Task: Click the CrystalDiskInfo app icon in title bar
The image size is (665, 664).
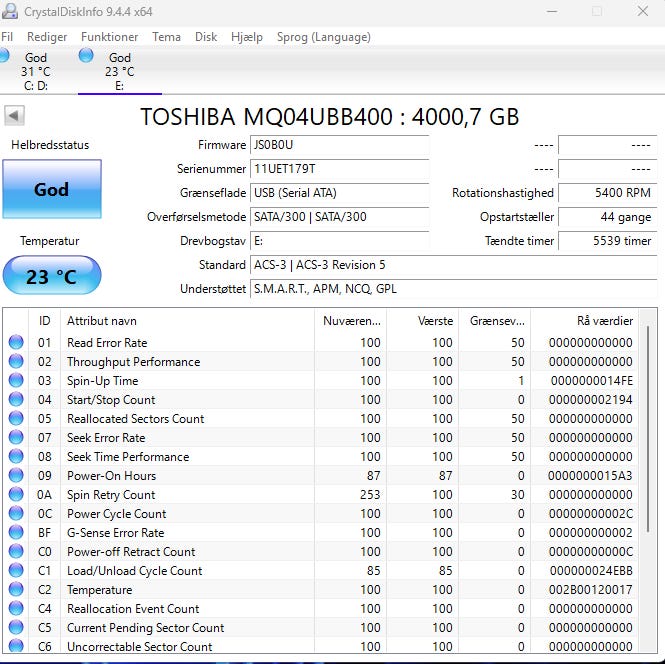Action: [10, 11]
